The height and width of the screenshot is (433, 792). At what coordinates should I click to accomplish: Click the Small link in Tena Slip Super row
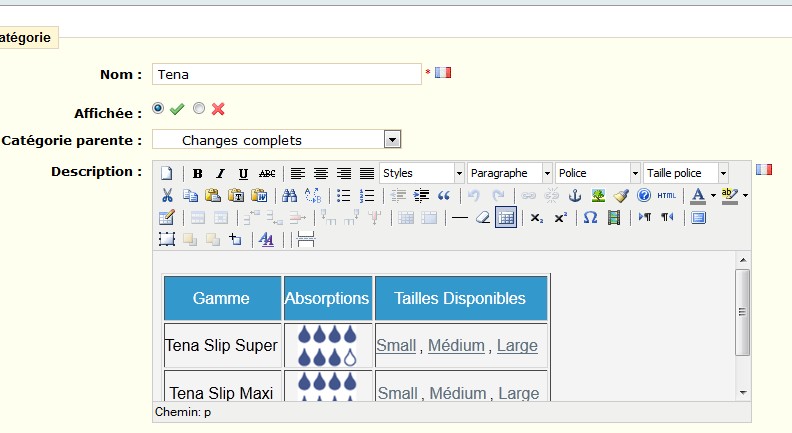coord(397,346)
